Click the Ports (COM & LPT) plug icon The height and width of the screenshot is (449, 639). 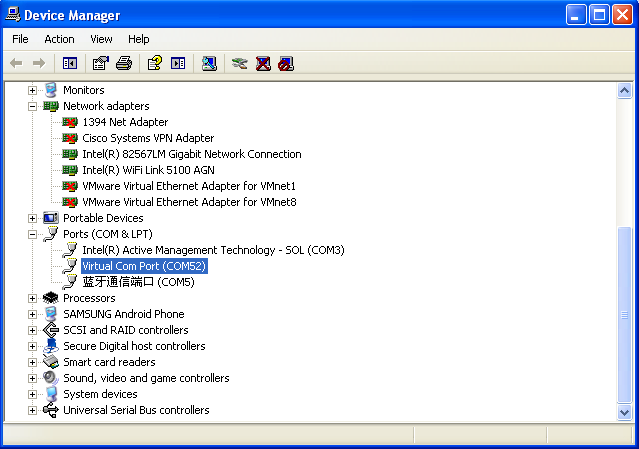(51, 234)
